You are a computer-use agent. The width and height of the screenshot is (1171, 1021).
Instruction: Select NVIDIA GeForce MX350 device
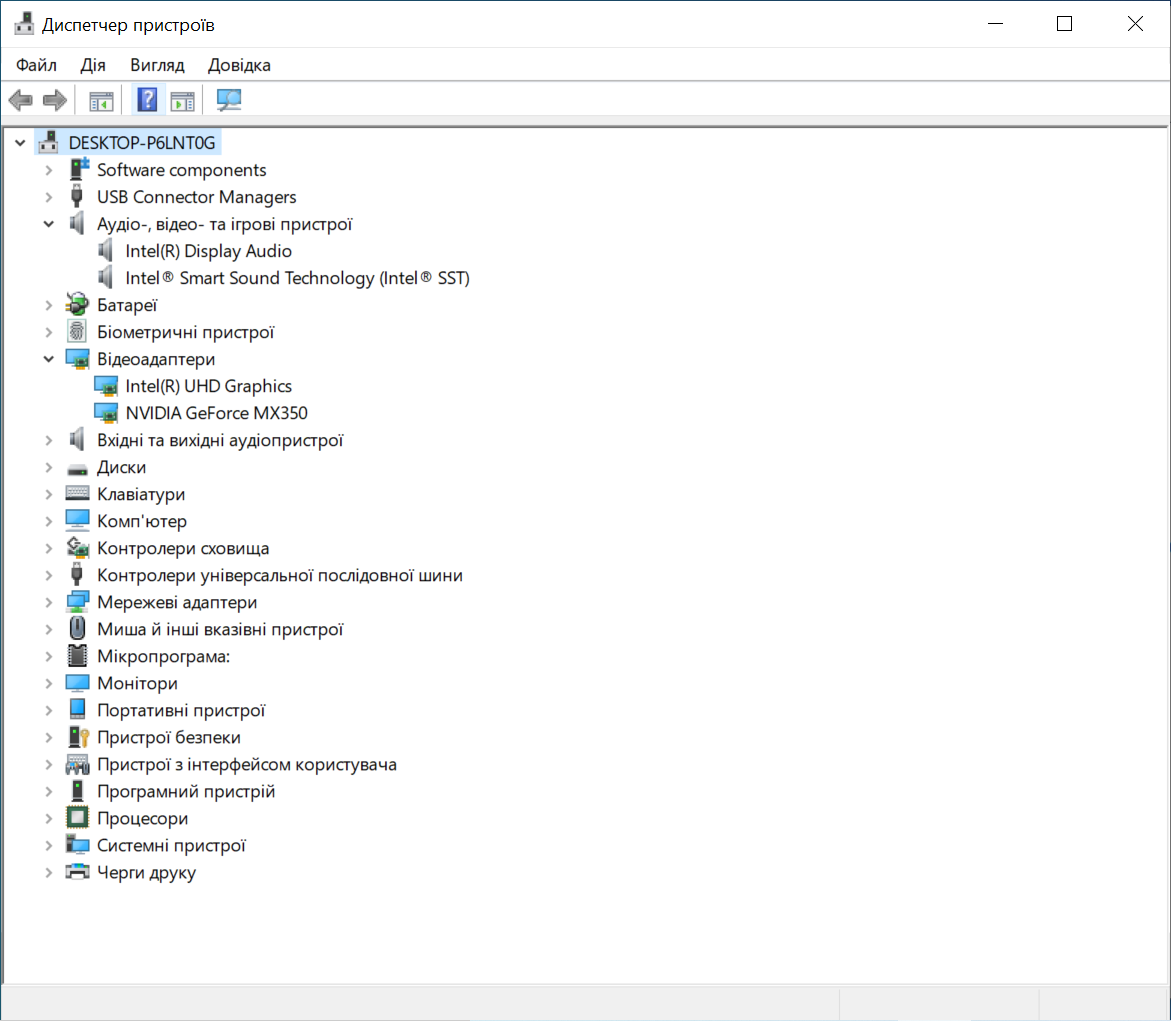[x=216, y=413]
